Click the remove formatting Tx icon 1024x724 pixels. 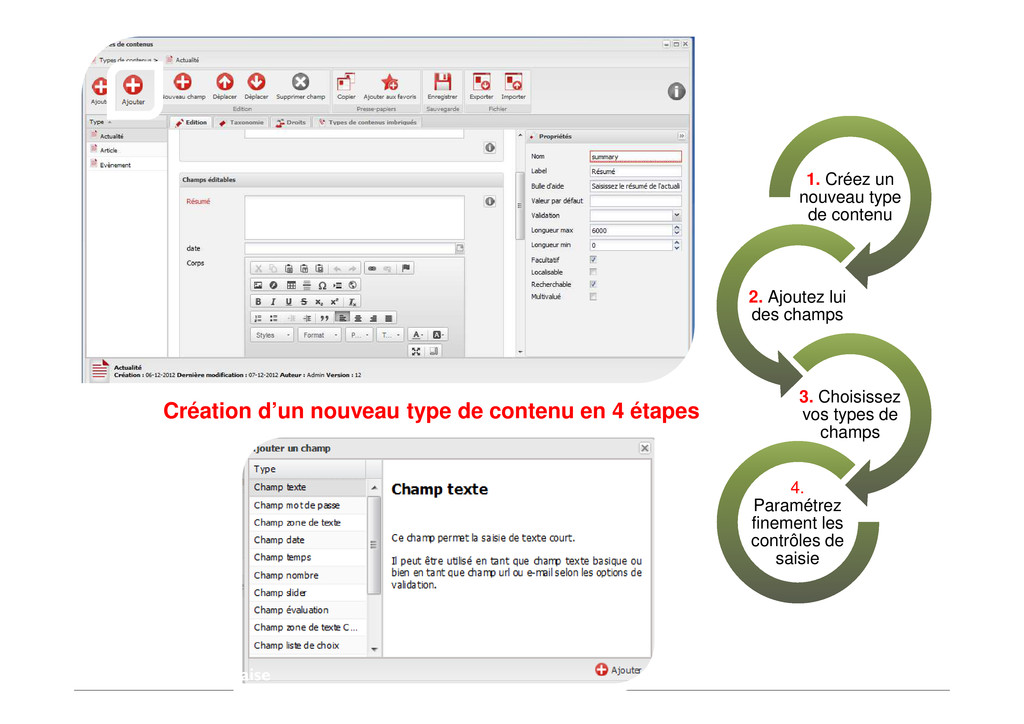click(x=352, y=302)
